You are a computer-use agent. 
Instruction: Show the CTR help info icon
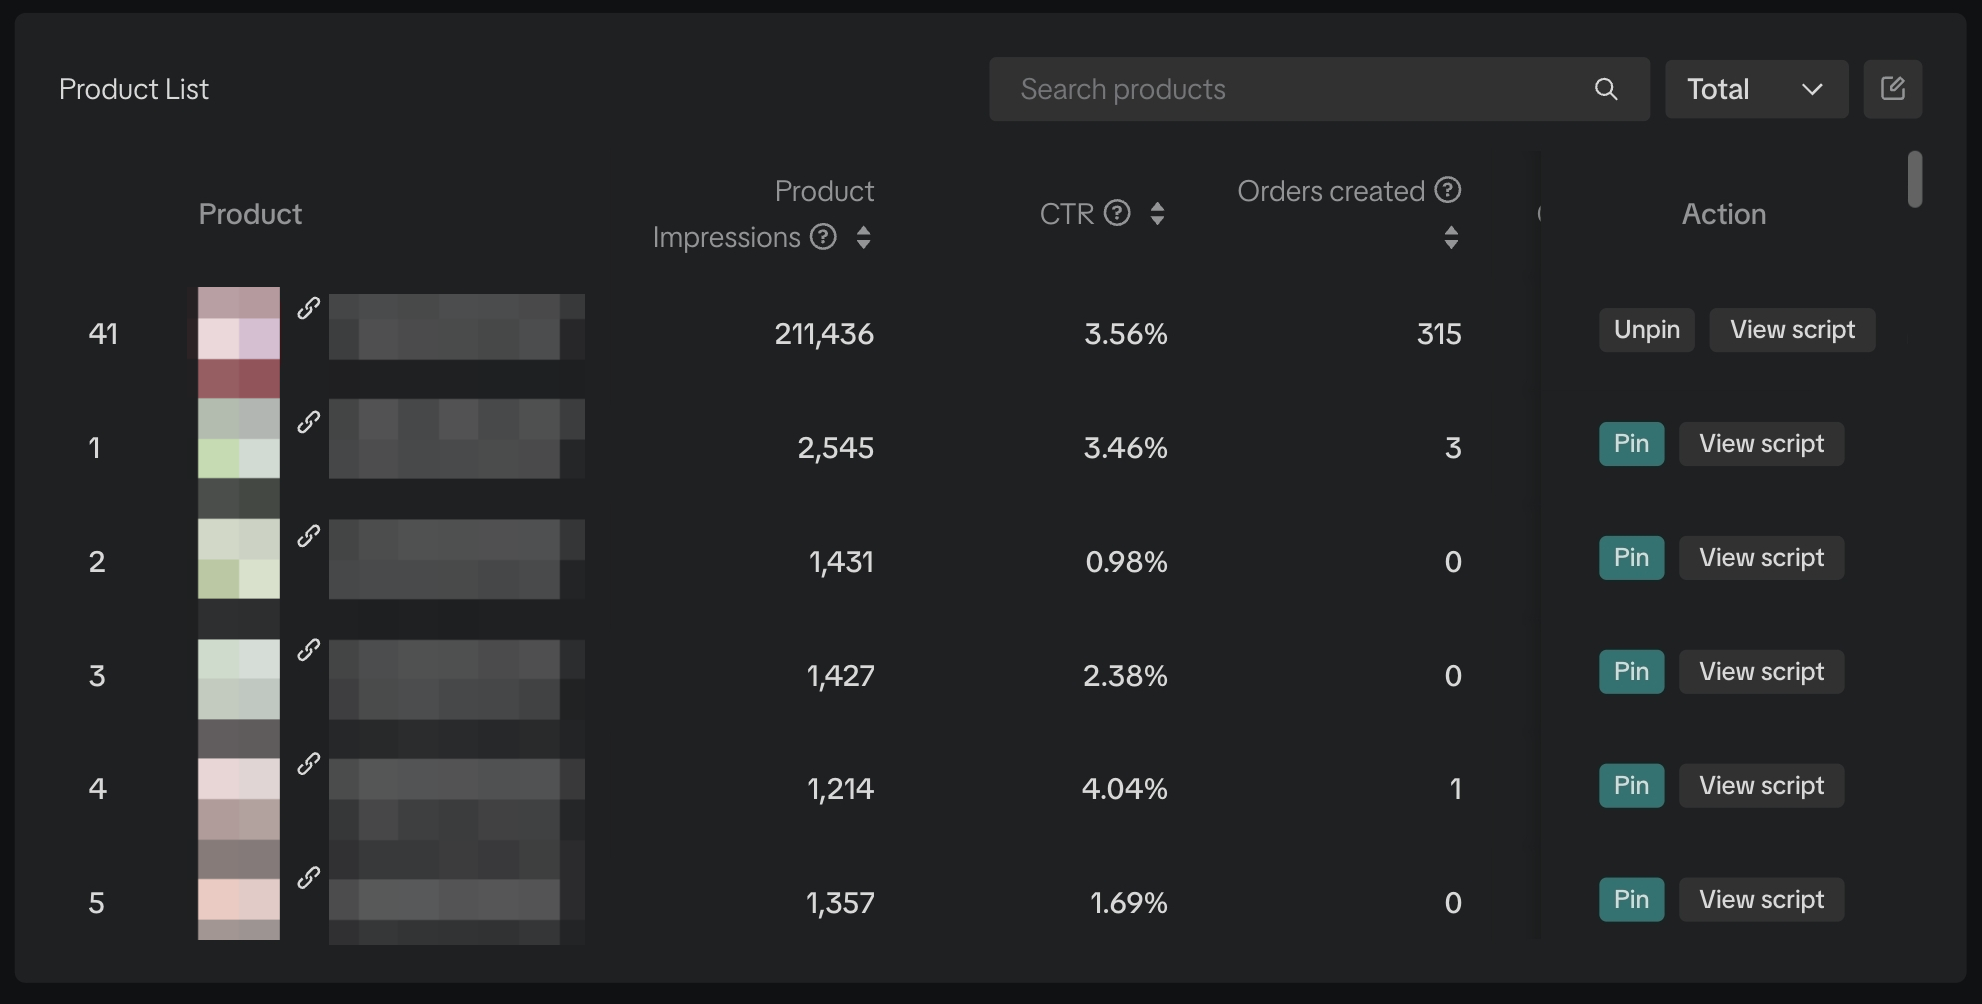tap(1117, 213)
